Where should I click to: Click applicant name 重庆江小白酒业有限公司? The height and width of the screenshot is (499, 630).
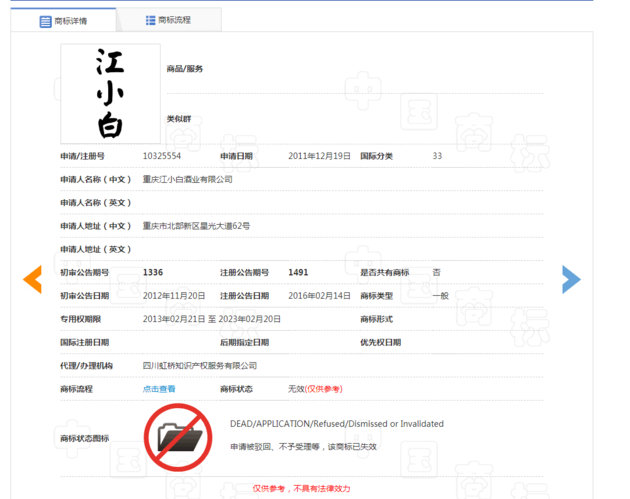(x=187, y=179)
